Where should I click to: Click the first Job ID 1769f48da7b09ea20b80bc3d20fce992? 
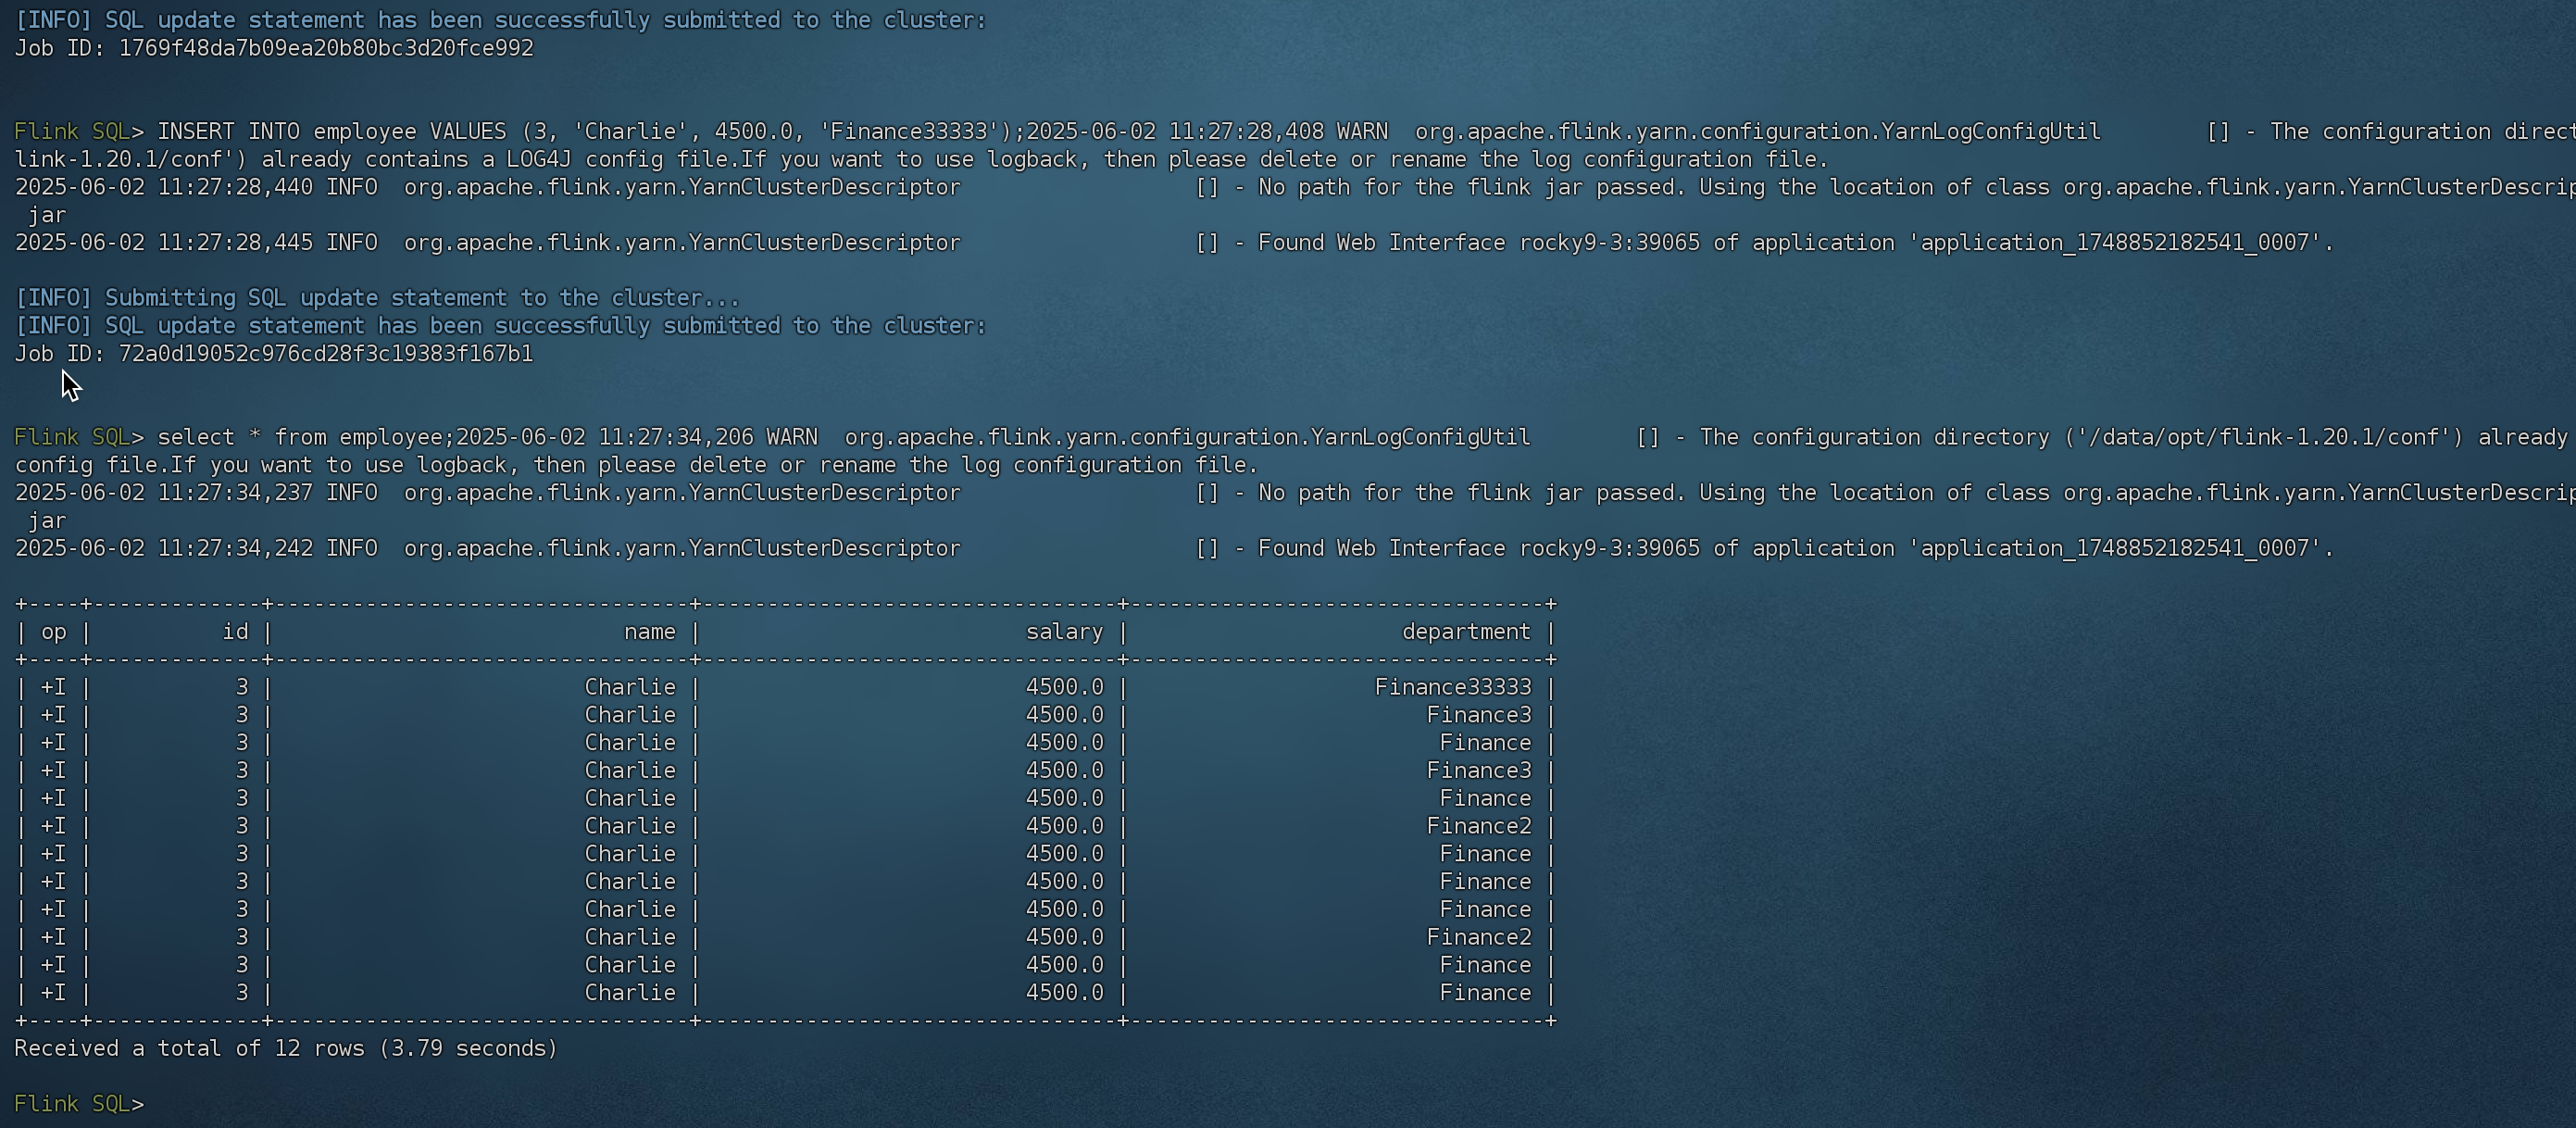[x=325, y=48]
